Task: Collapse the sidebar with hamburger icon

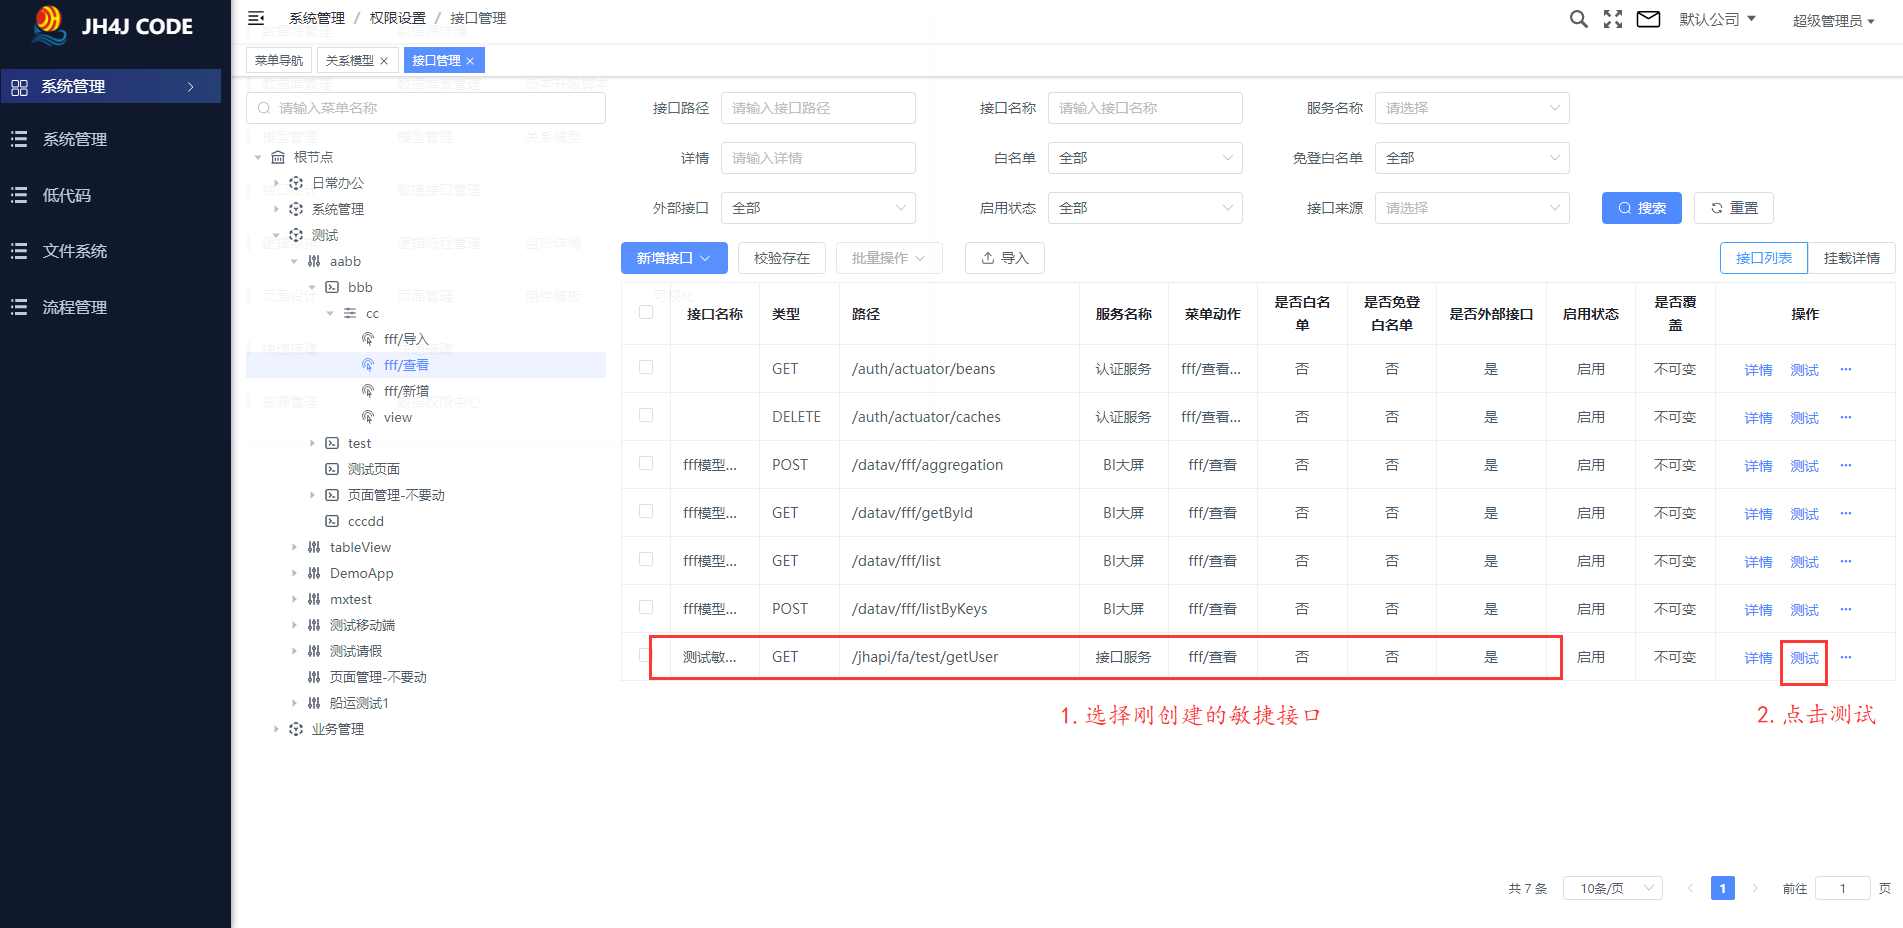Action: pos(256,18)
